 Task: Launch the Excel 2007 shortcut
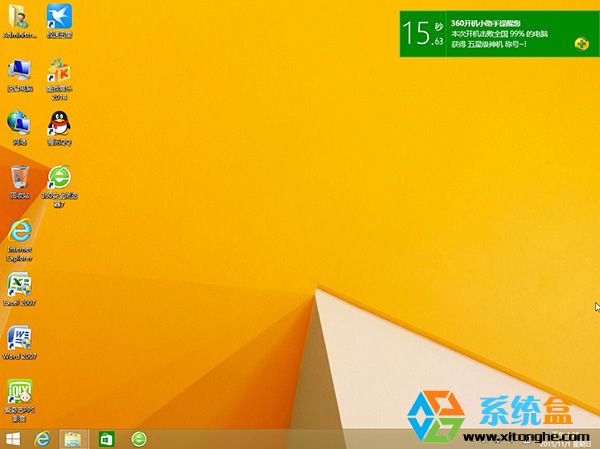pyautogui.click(x=20, y=285)
